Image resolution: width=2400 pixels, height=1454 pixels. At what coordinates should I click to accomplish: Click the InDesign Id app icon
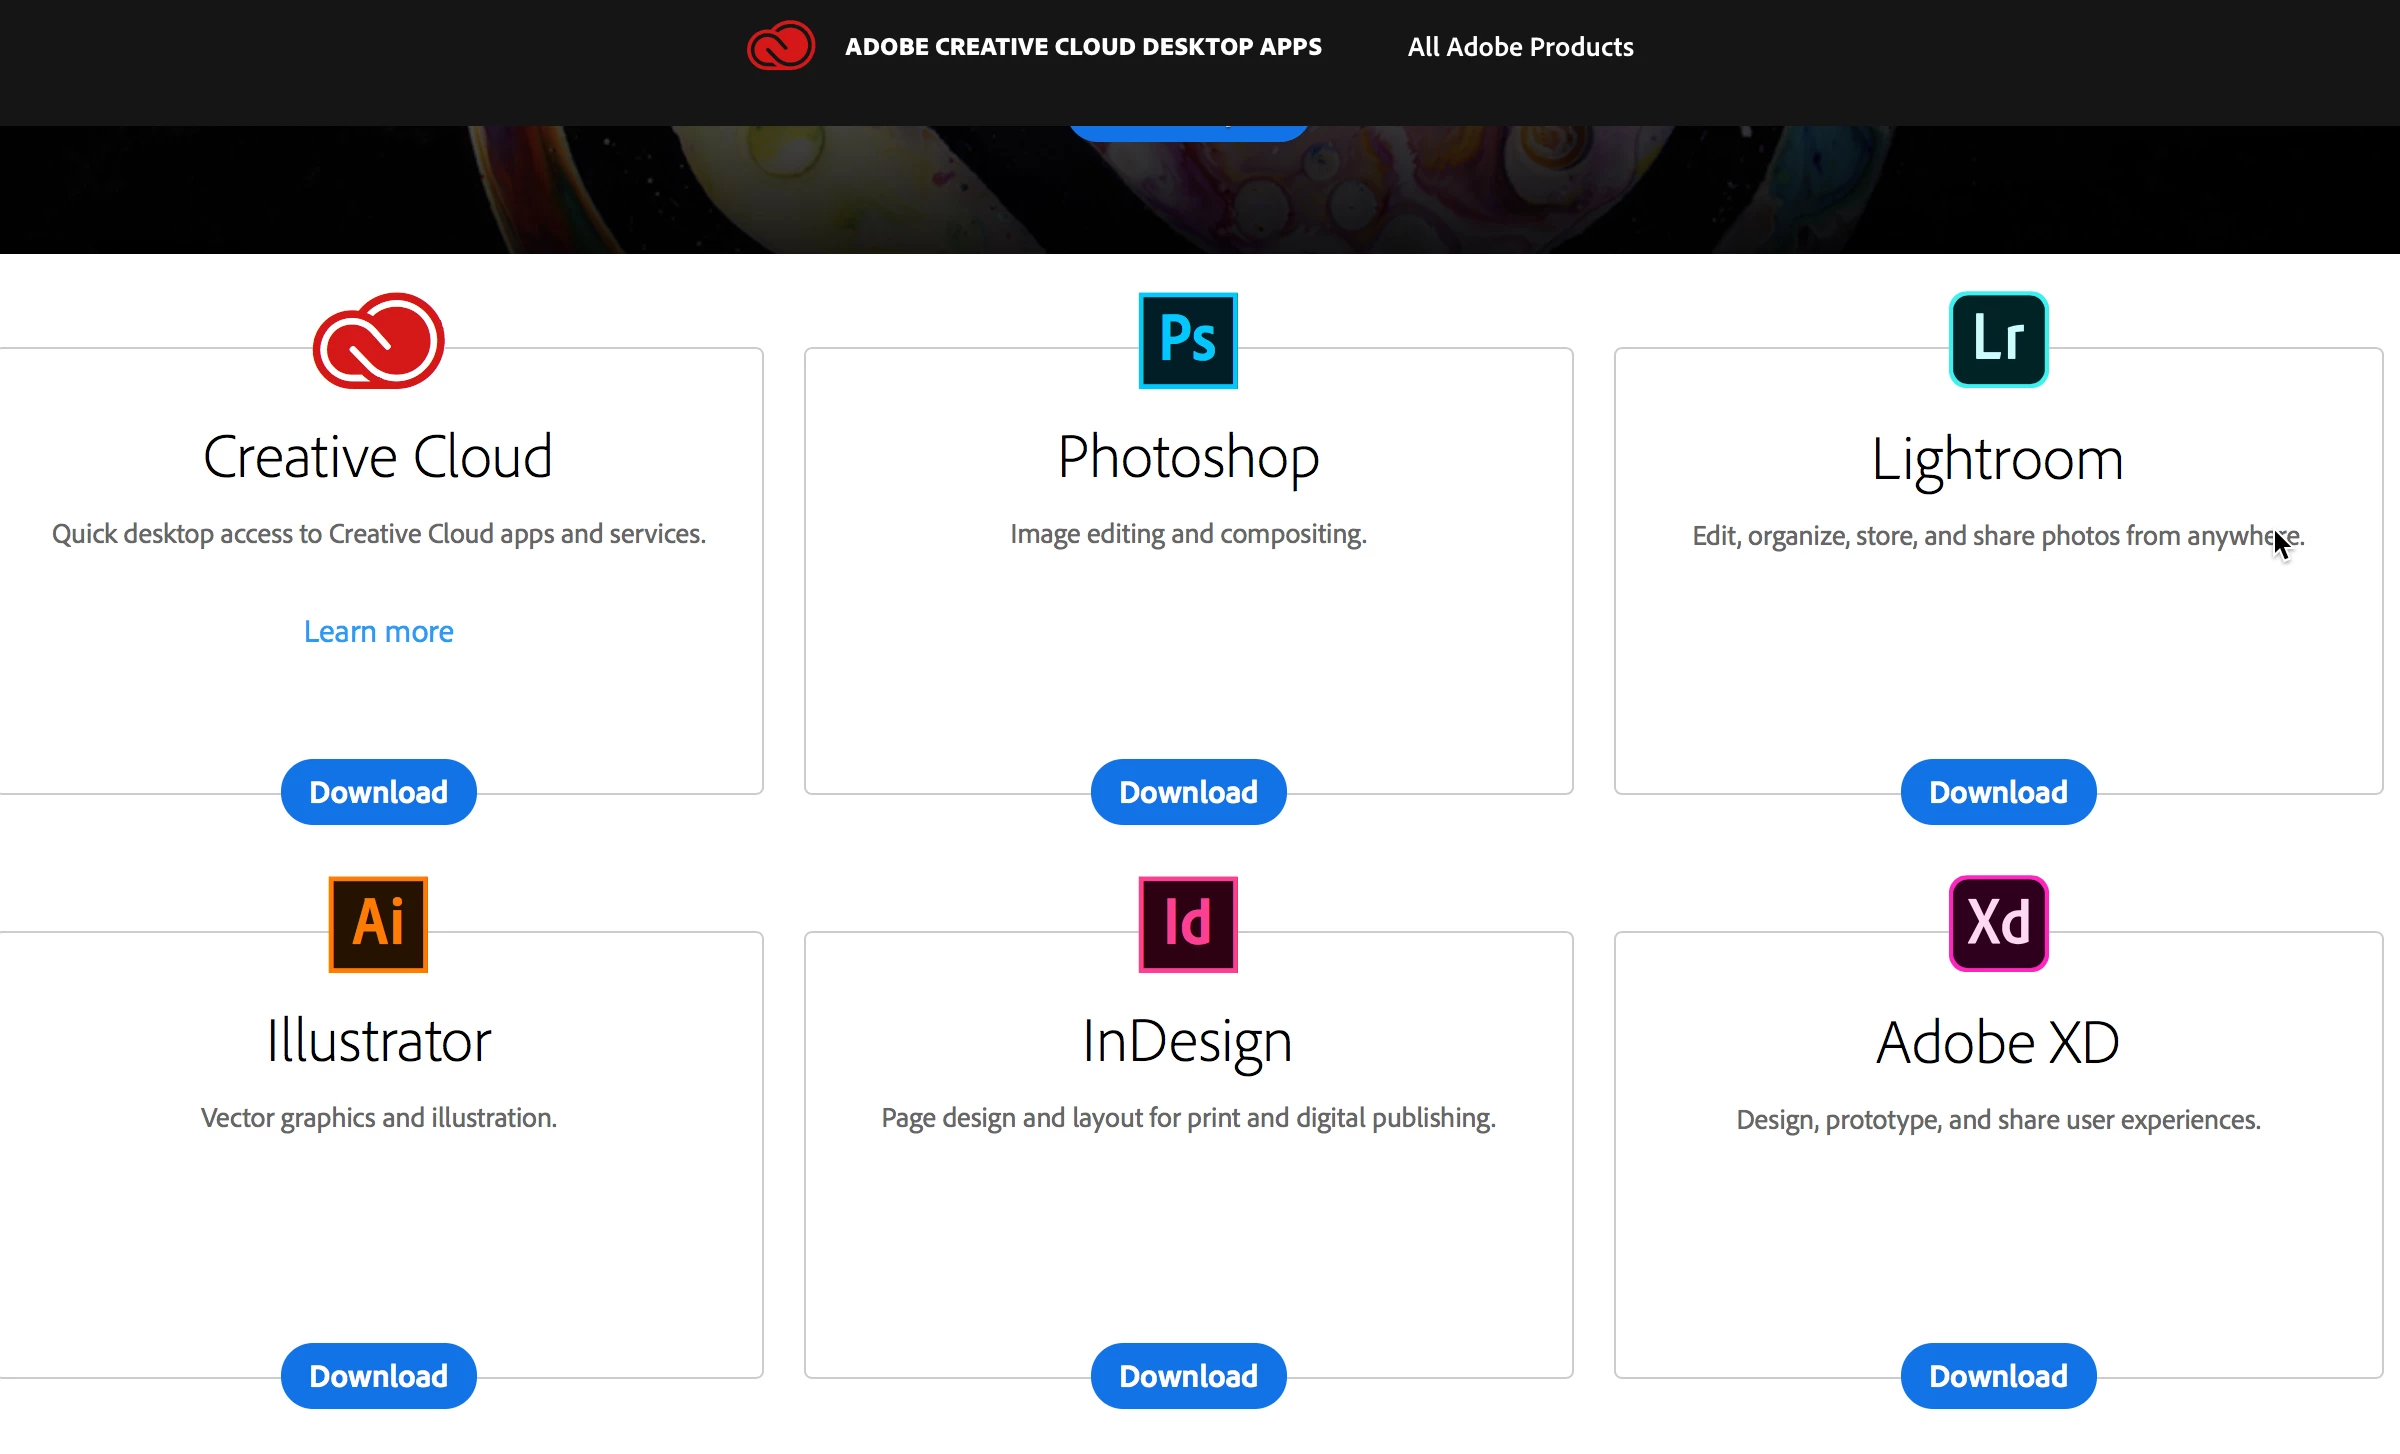tap(1188, 924)
